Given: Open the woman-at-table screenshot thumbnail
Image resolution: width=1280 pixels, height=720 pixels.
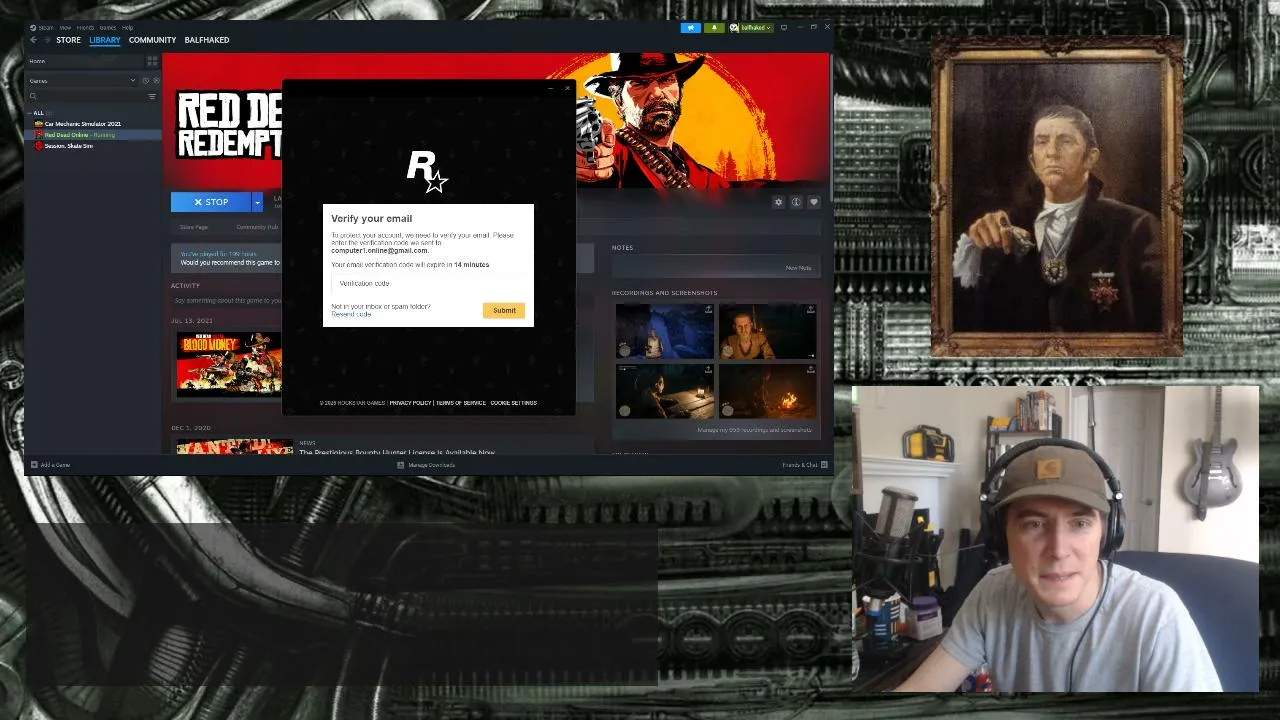Looking at the screenshot, I should pyautogui.click(x=665, y=391).
